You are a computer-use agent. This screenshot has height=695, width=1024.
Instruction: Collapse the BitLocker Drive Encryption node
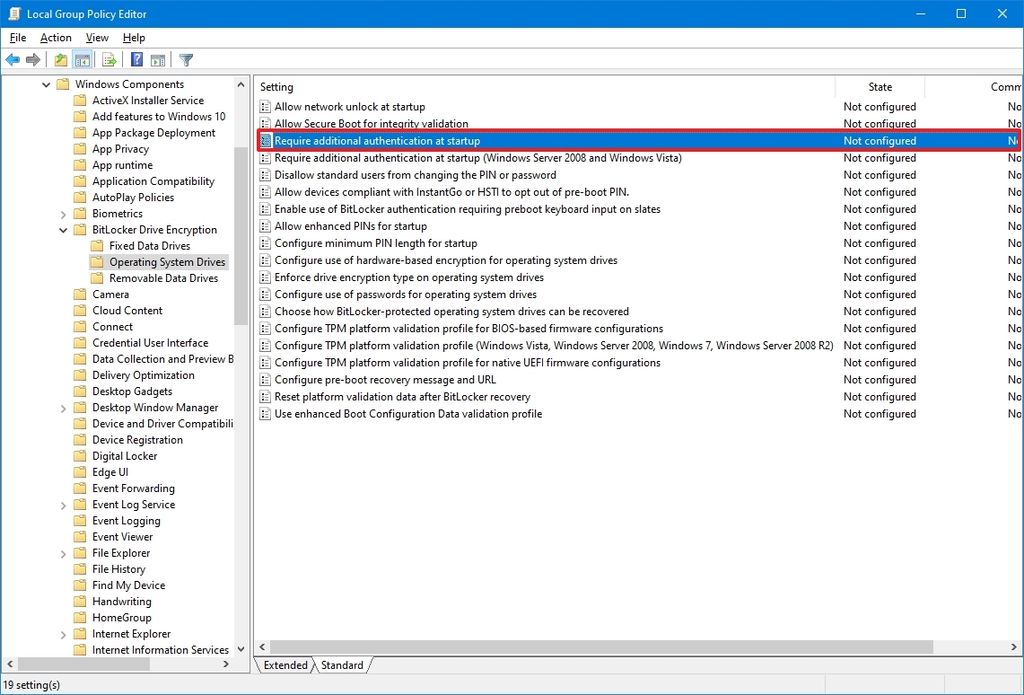(63, 229)
